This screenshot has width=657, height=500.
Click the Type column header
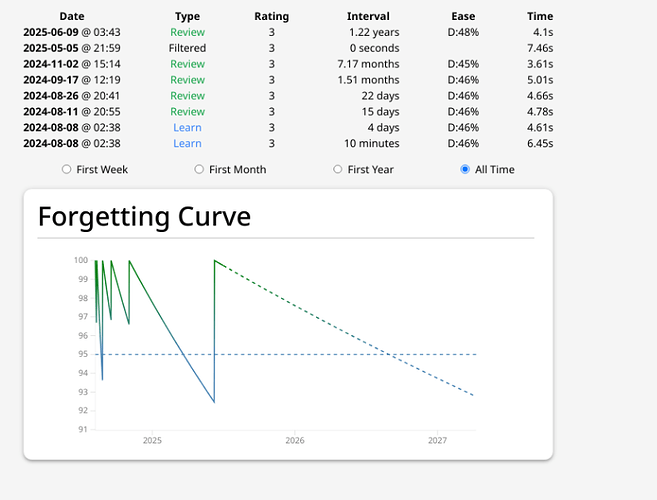tap(187, 16)
